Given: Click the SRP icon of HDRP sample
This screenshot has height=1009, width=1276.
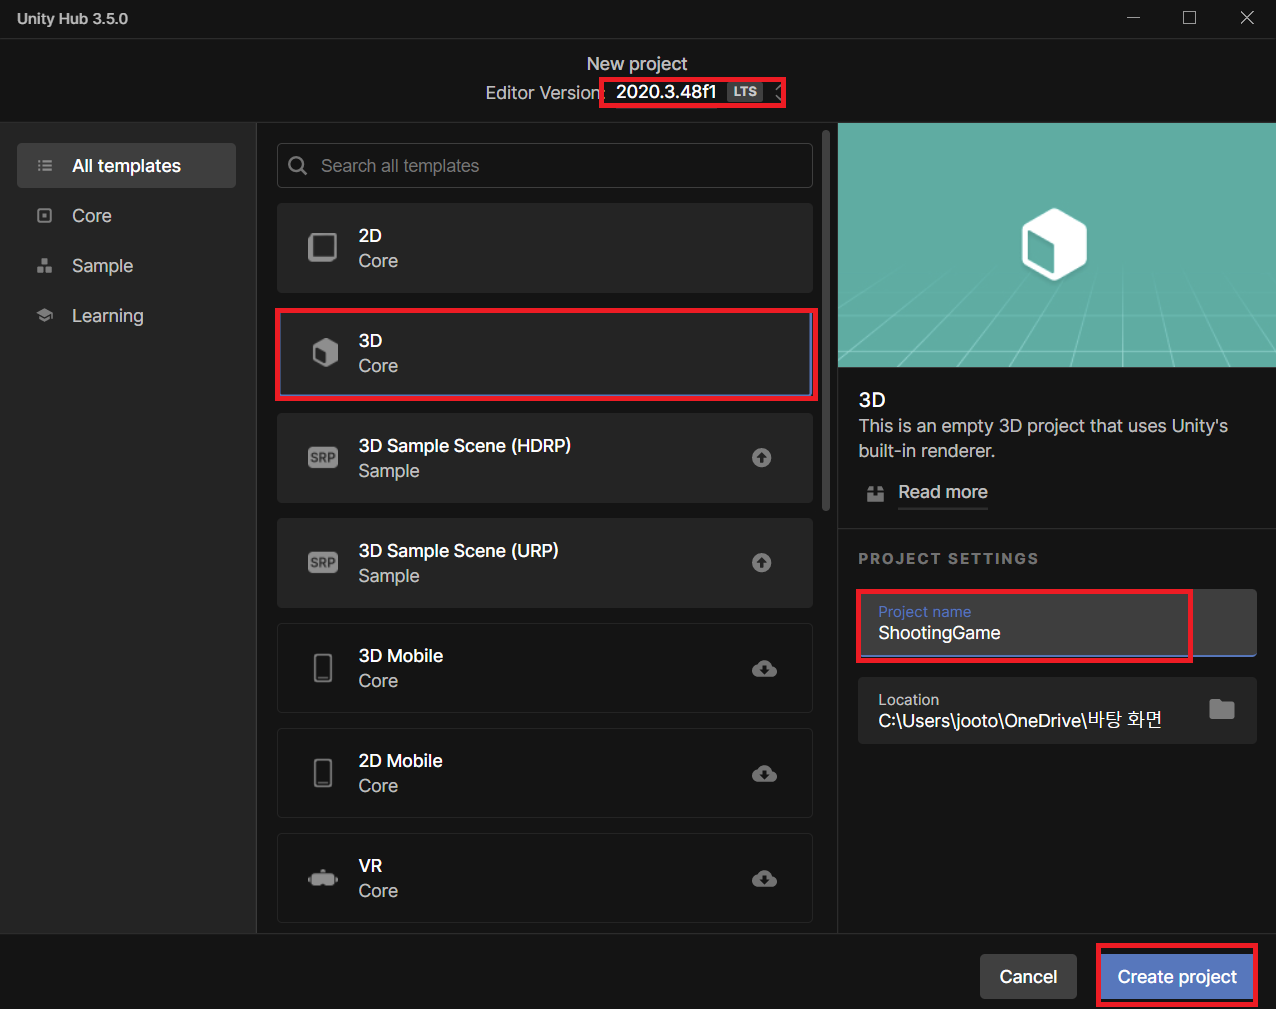Looking at the screenshot, I should 323,458.
